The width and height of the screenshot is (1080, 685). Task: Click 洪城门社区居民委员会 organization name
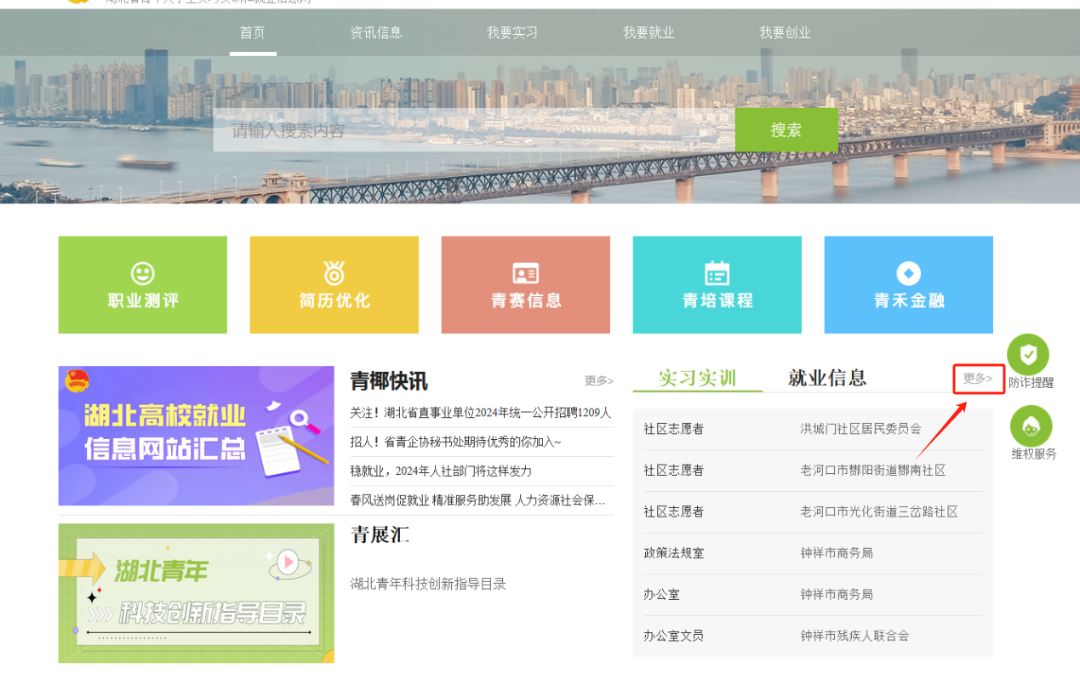click(861, 429)
